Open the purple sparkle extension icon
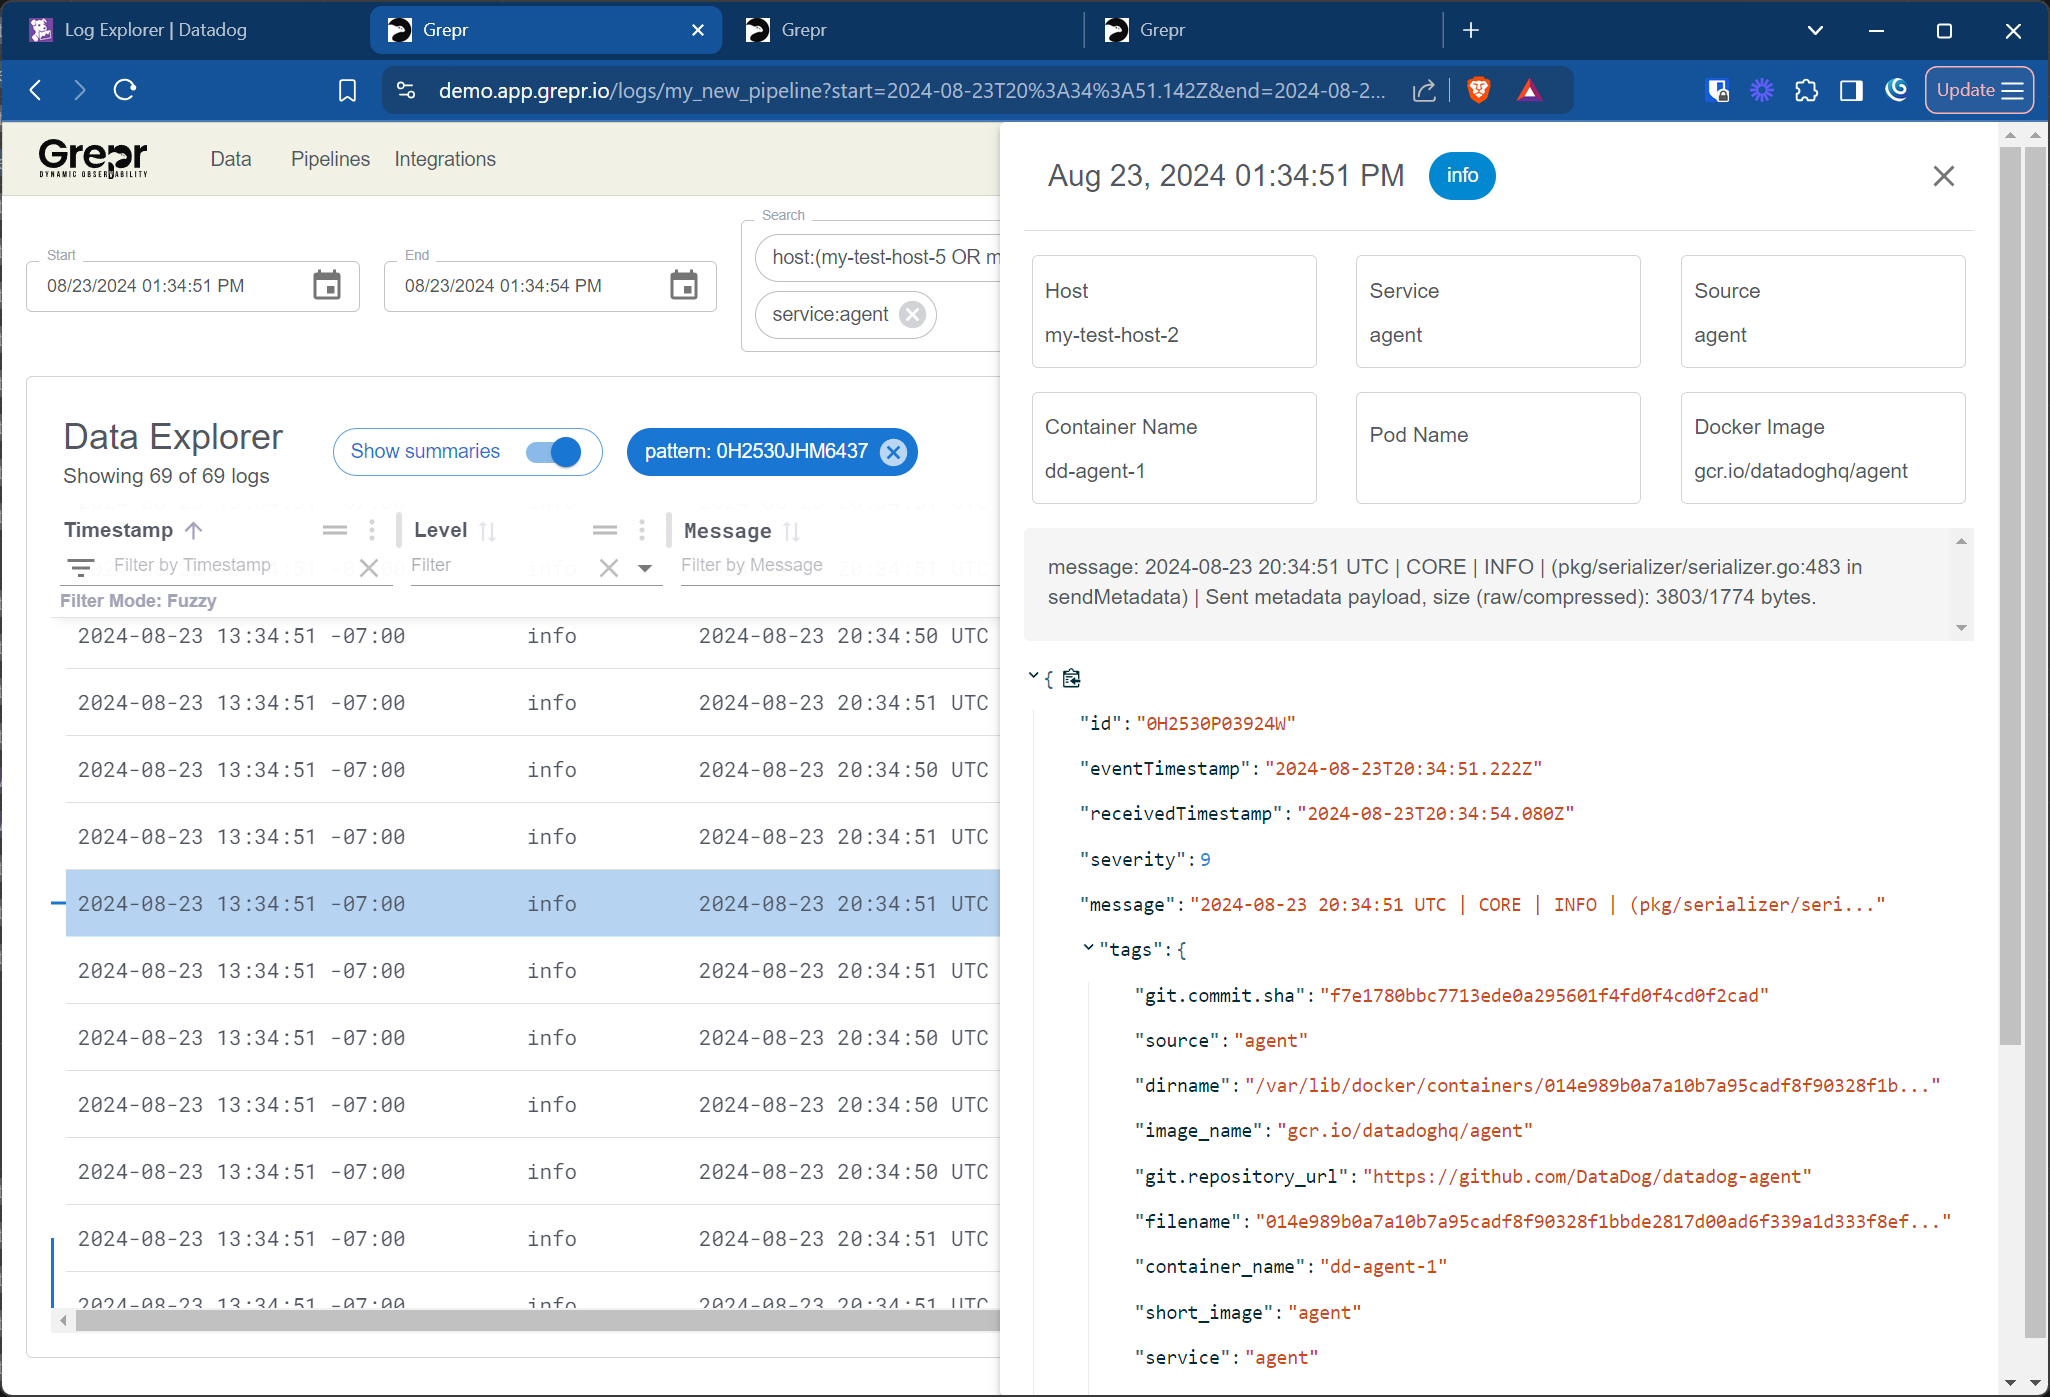 tap(1761, 91)
